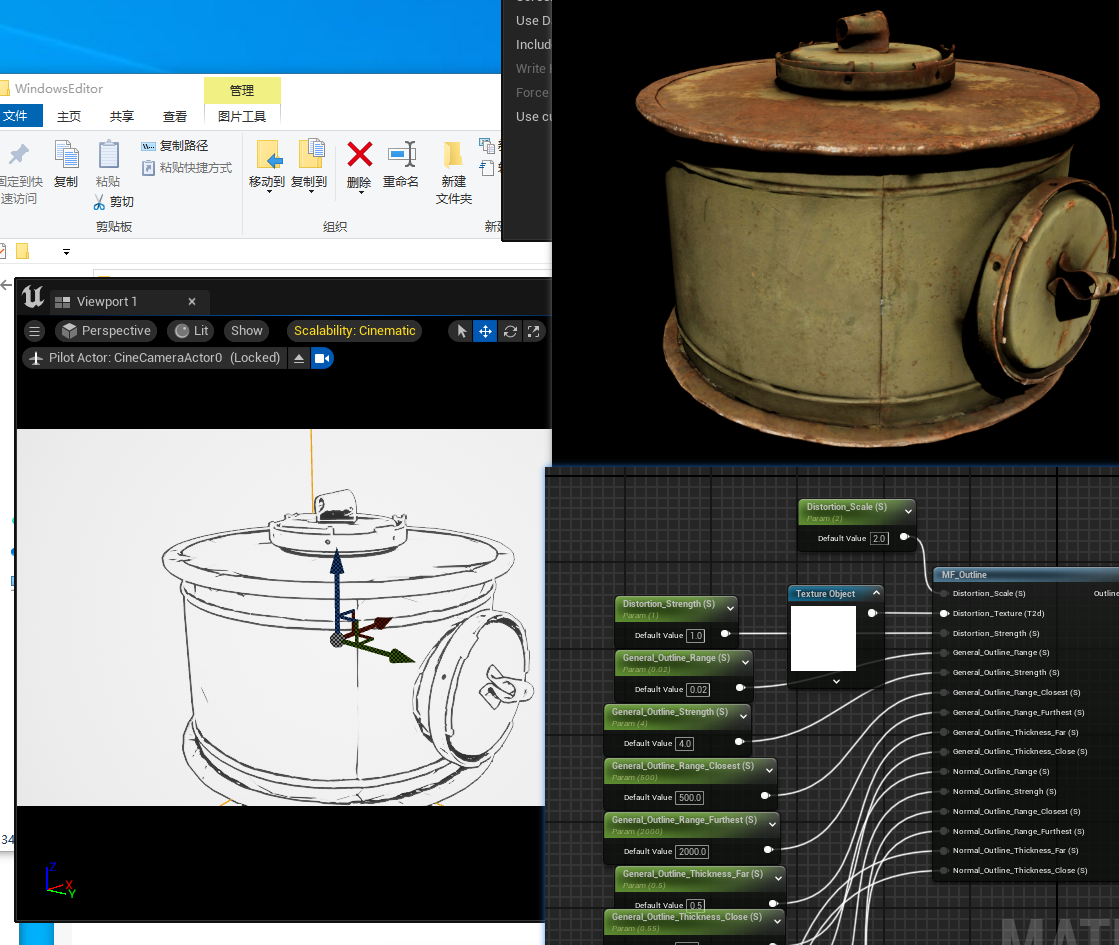Open the 查看 ribbon tab in Explorer
The image size is (1119, 945).
pos(175,116)
